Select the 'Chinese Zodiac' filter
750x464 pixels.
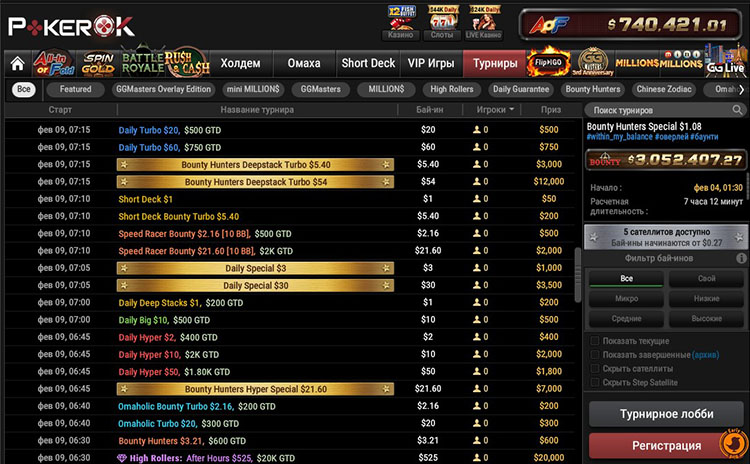(664, 89)
